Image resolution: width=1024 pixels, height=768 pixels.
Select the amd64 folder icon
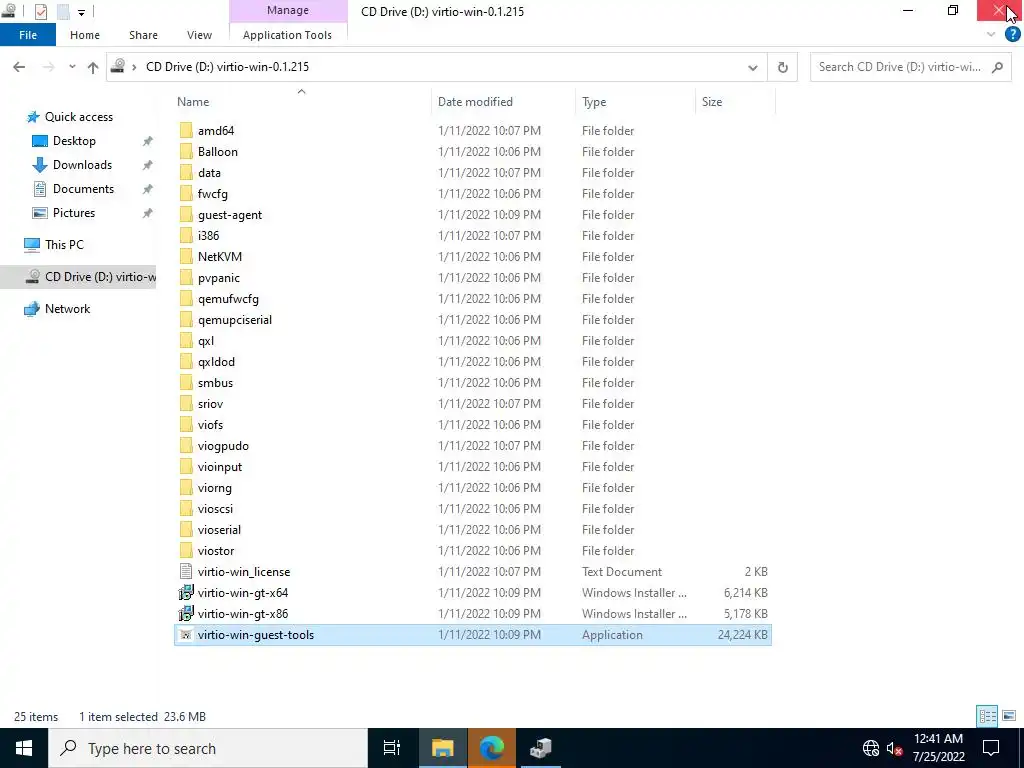[186, 131]
